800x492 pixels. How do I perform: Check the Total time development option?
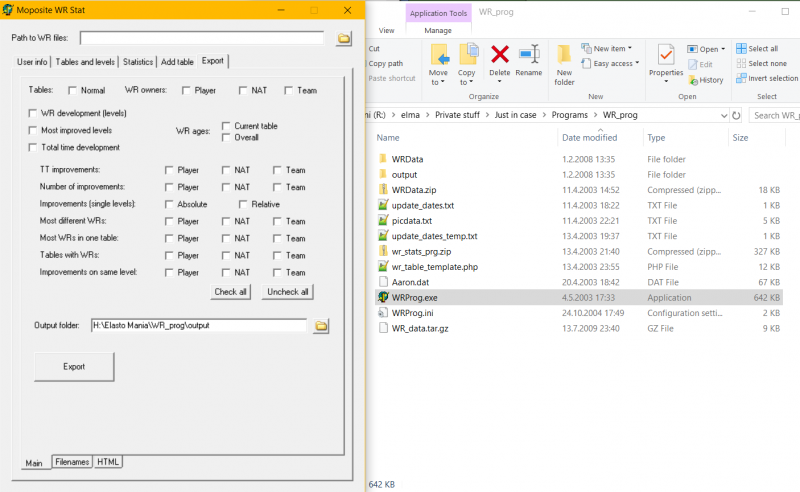coord(34,148)
